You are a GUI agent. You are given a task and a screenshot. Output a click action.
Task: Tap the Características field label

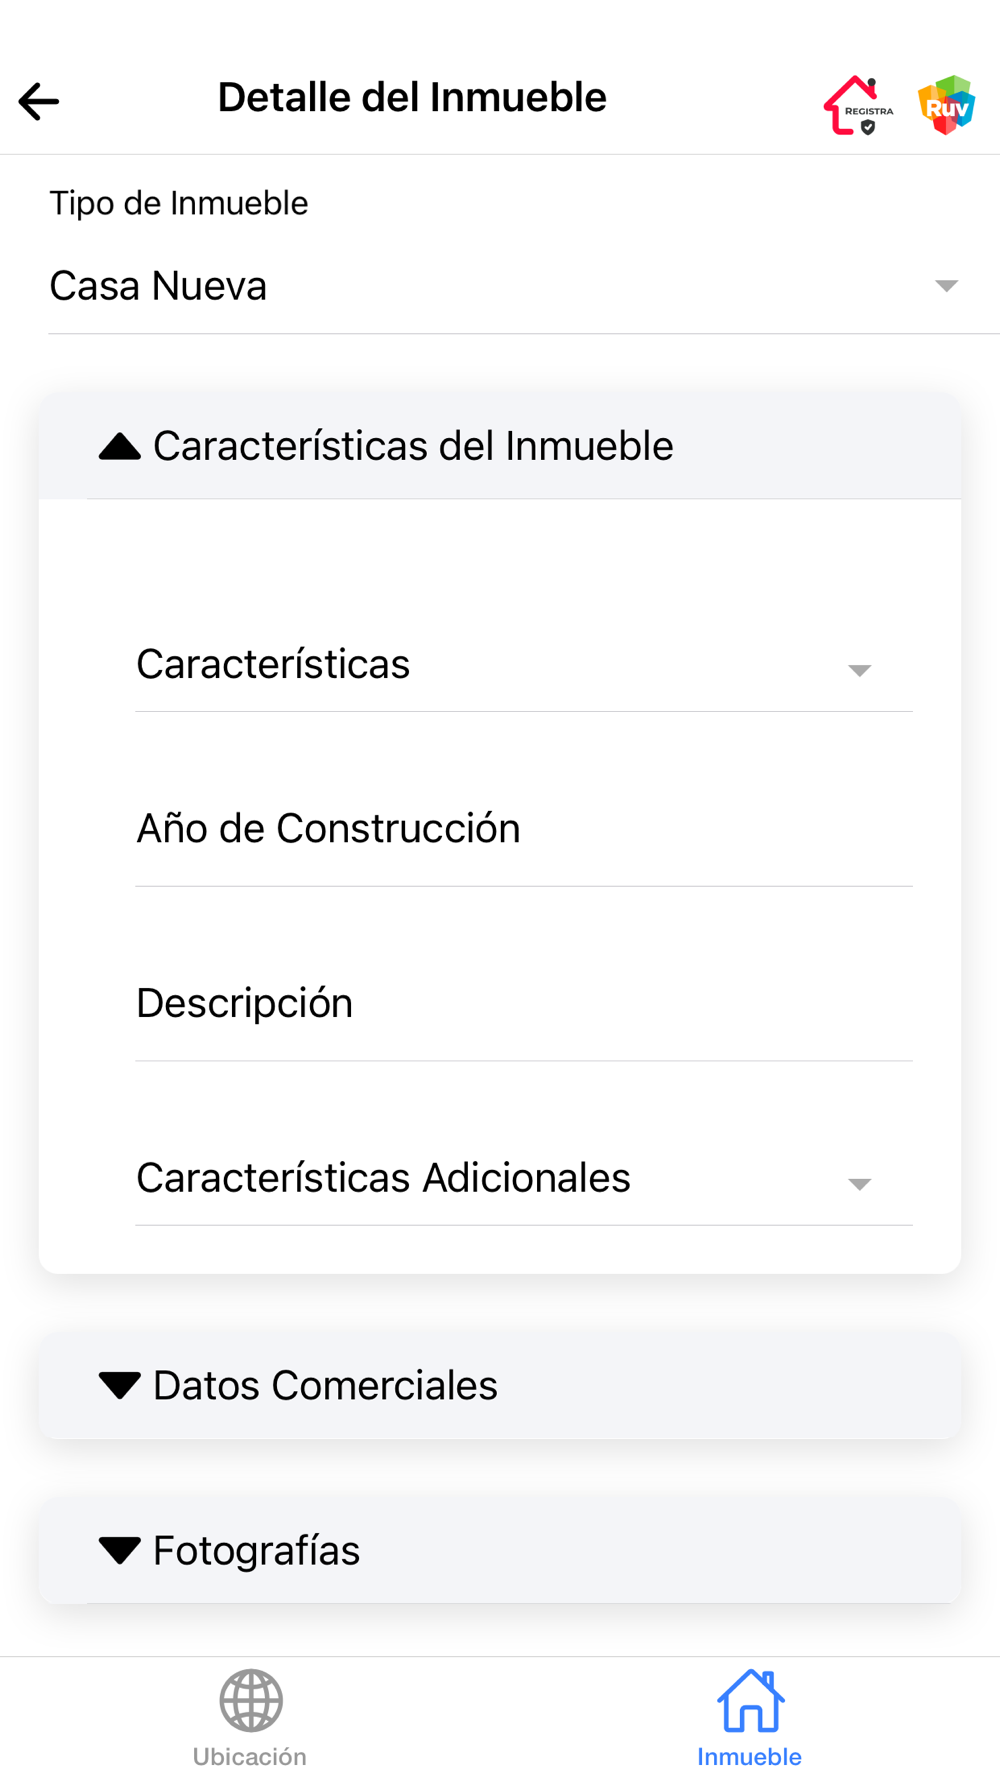[x=273, y=664]
